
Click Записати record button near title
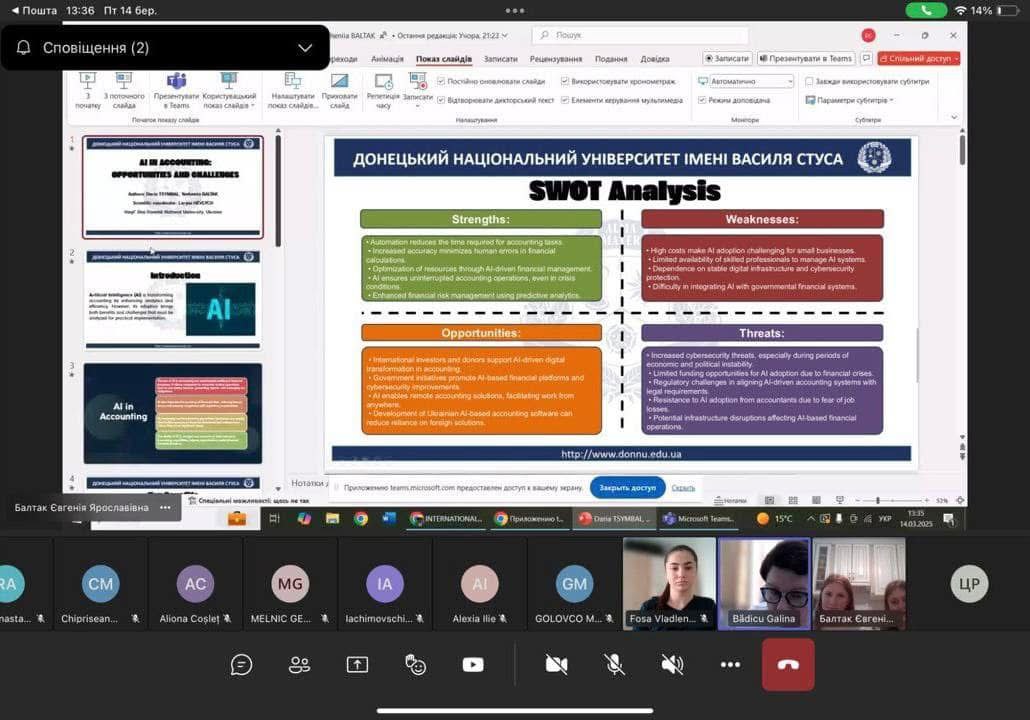(727, 58)
